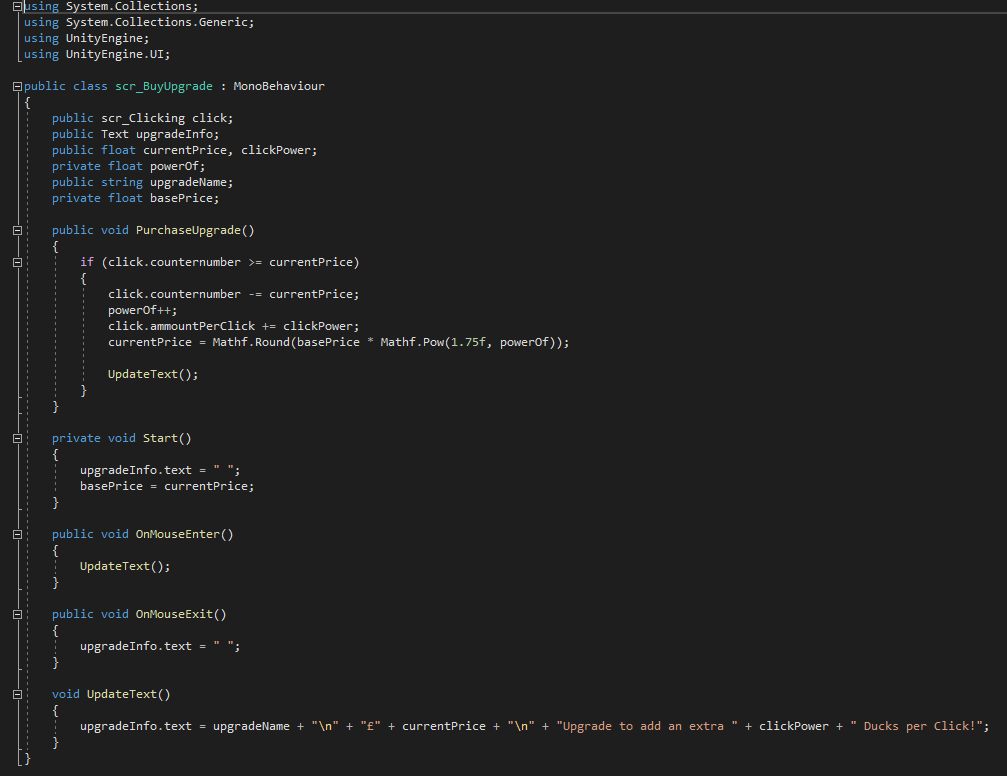The image size is (1007, 776).
Task: Collapse the OnMouseExit method
Action: (18, 614)
